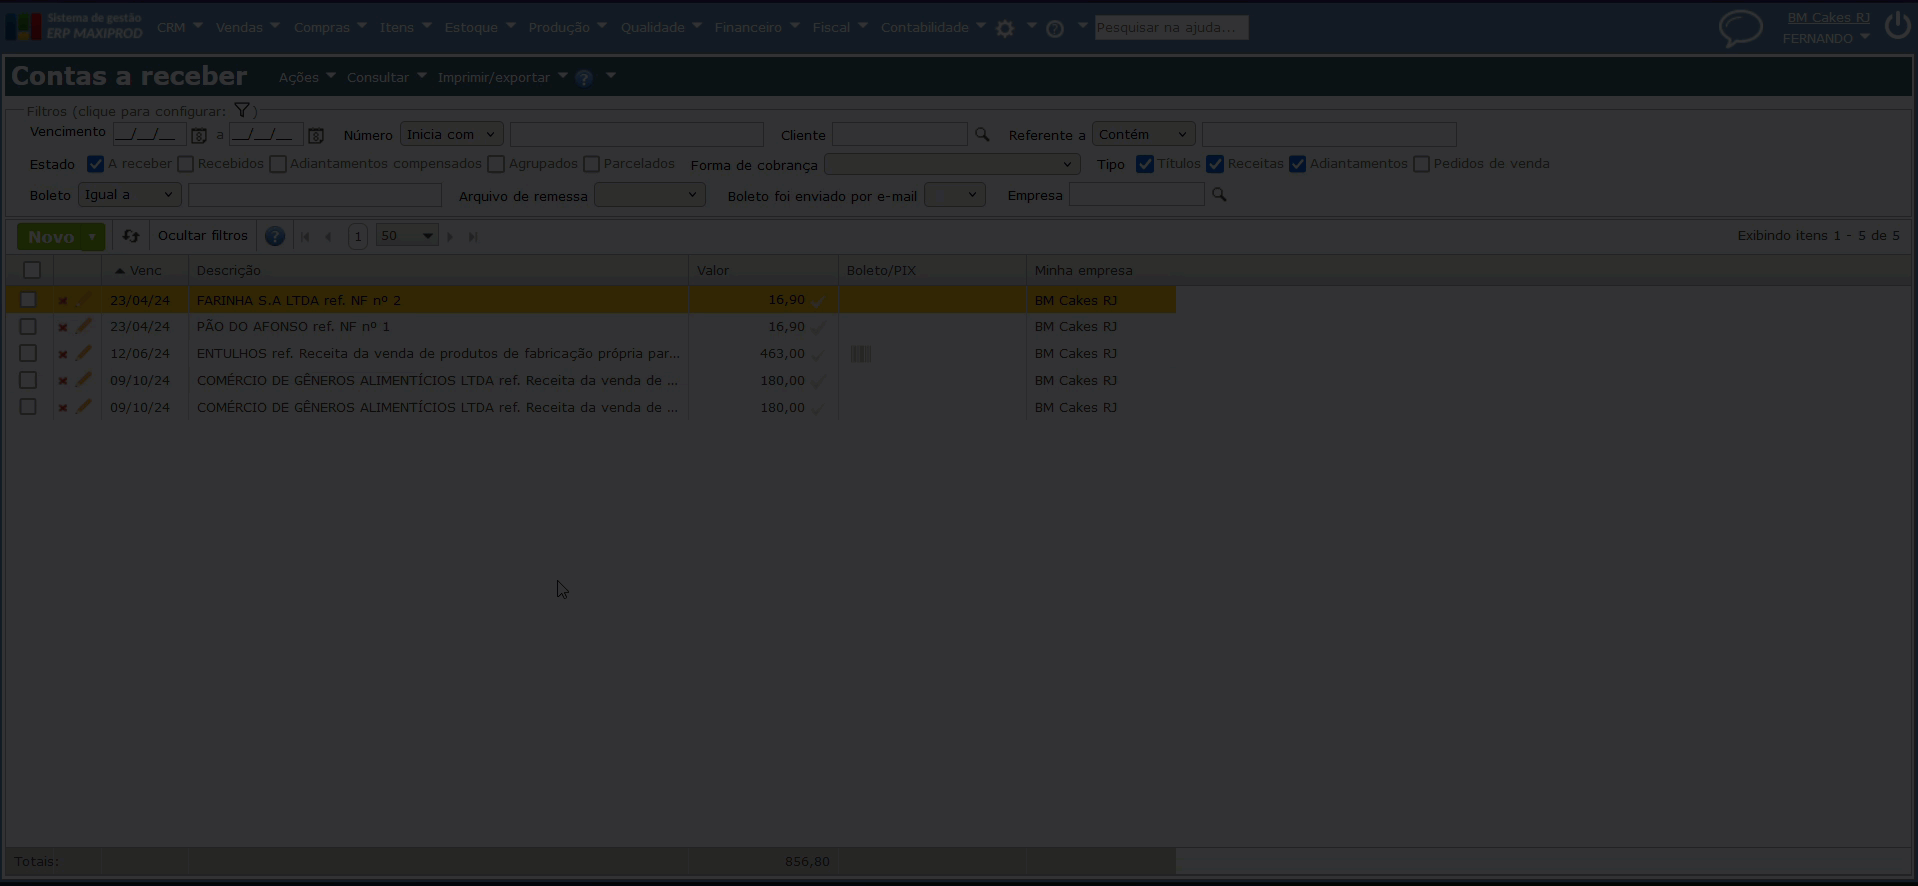Click the ERP MAXIPROD logo
The height and width of the screenshot is (886, 1918).
point(75,27)
